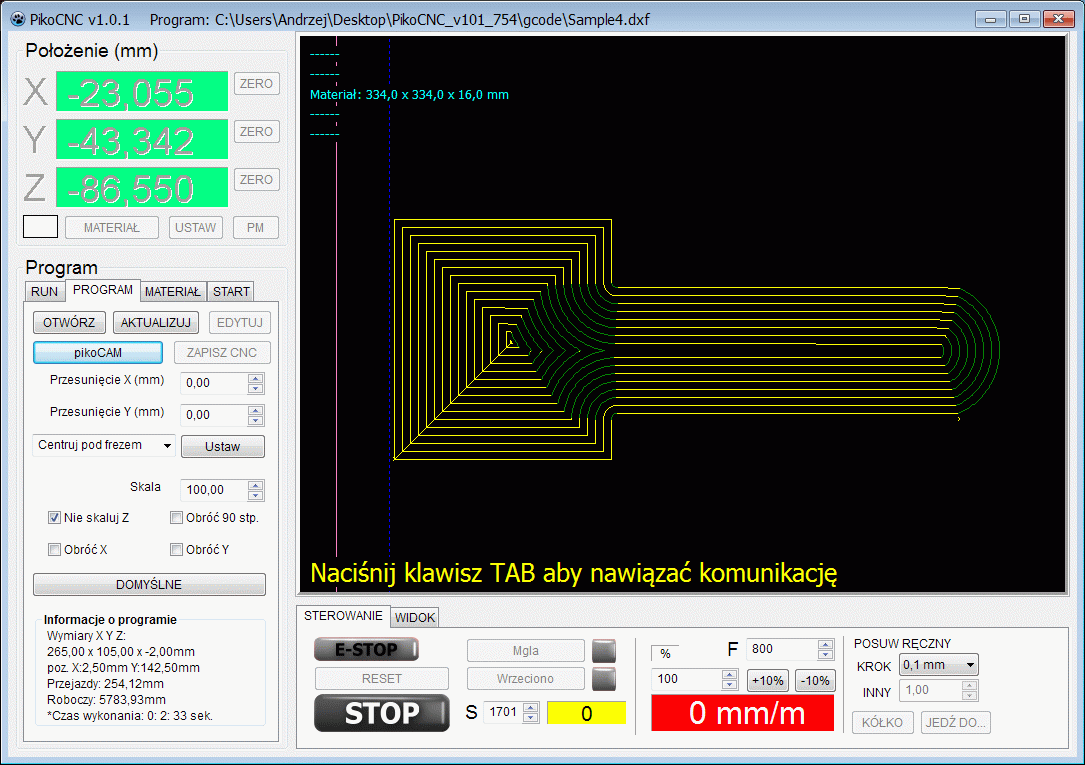
Task: Enable Obróć X checkbox
Action: tap(54, 549)
